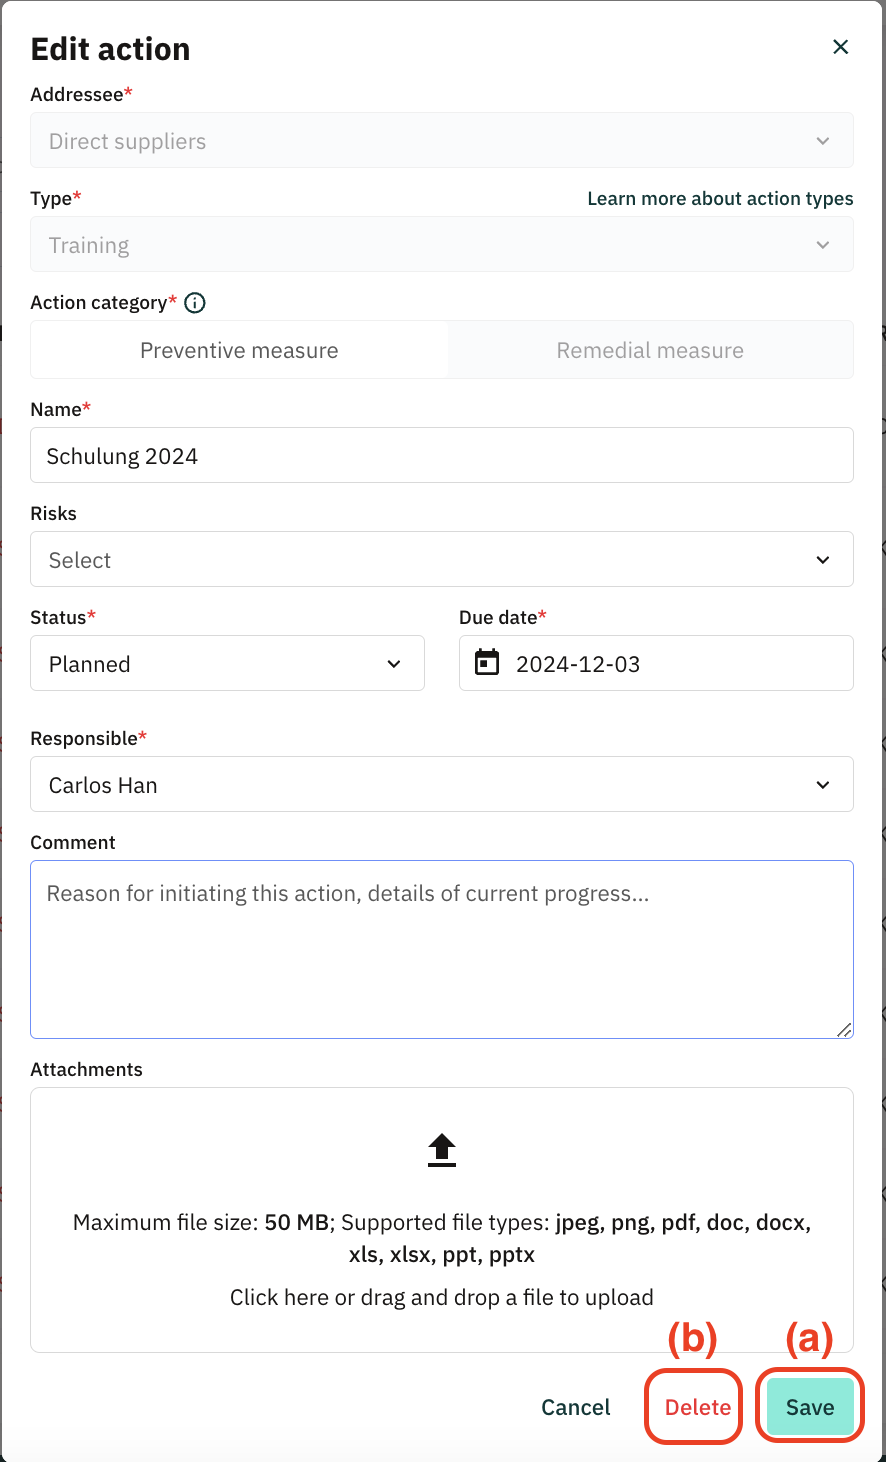The image size is (886, 1462).
Task: Close the Edit action dialog
Action: (841, 47)
